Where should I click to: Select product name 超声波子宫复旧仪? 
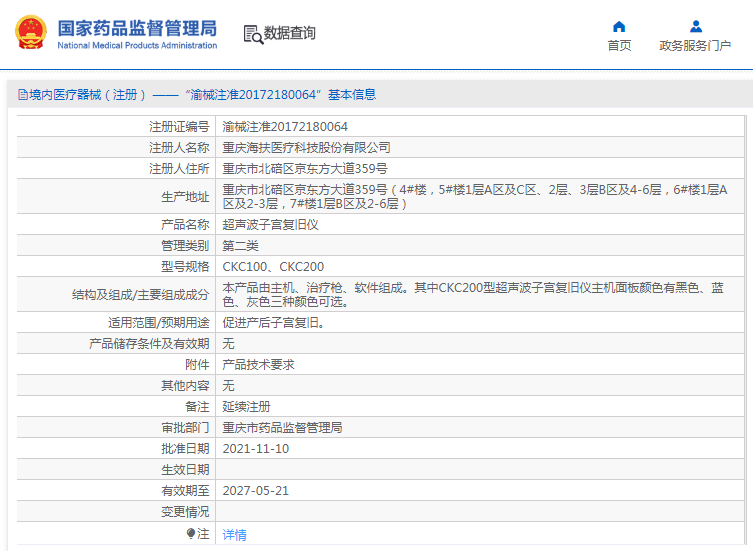point(270,225)
